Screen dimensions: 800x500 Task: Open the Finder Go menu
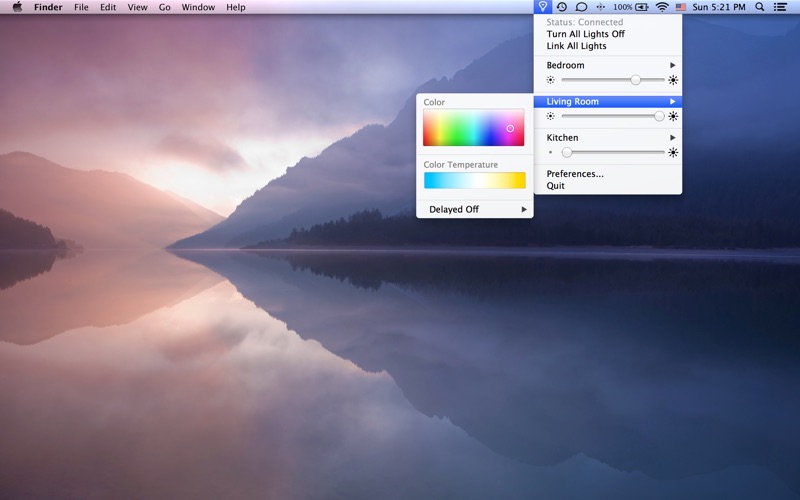[164, 7]
